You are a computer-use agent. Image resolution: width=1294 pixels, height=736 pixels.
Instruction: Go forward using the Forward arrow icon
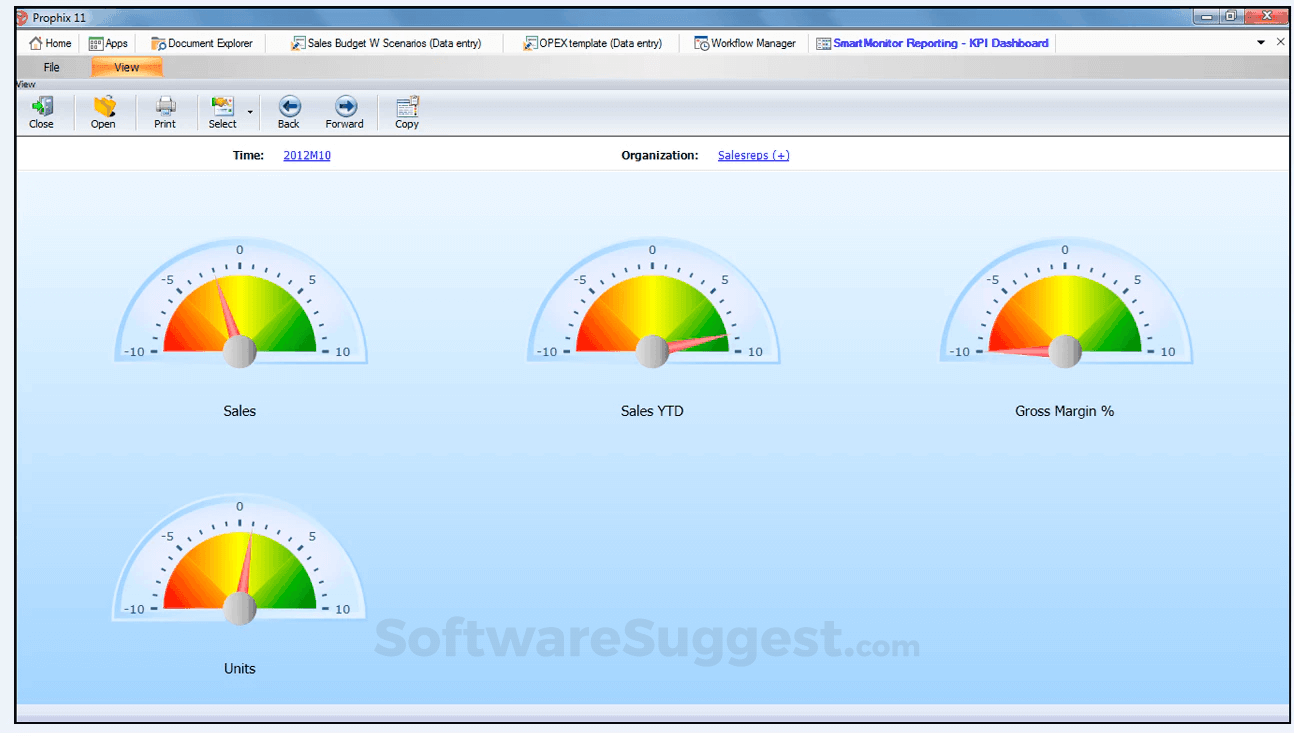pos(345,111)
